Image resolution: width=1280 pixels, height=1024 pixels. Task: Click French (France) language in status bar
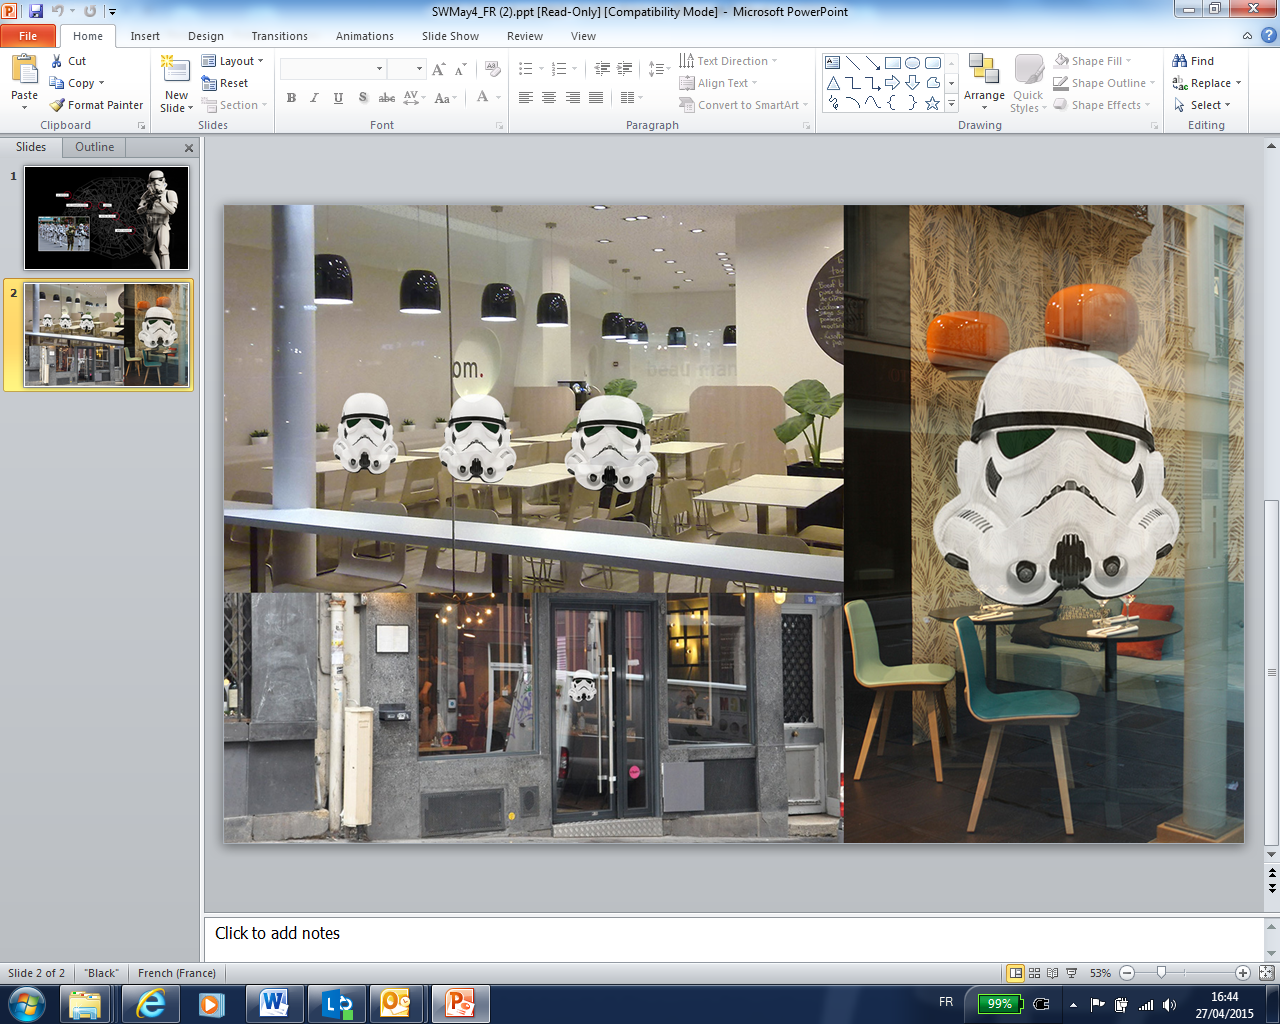(177, 973)
